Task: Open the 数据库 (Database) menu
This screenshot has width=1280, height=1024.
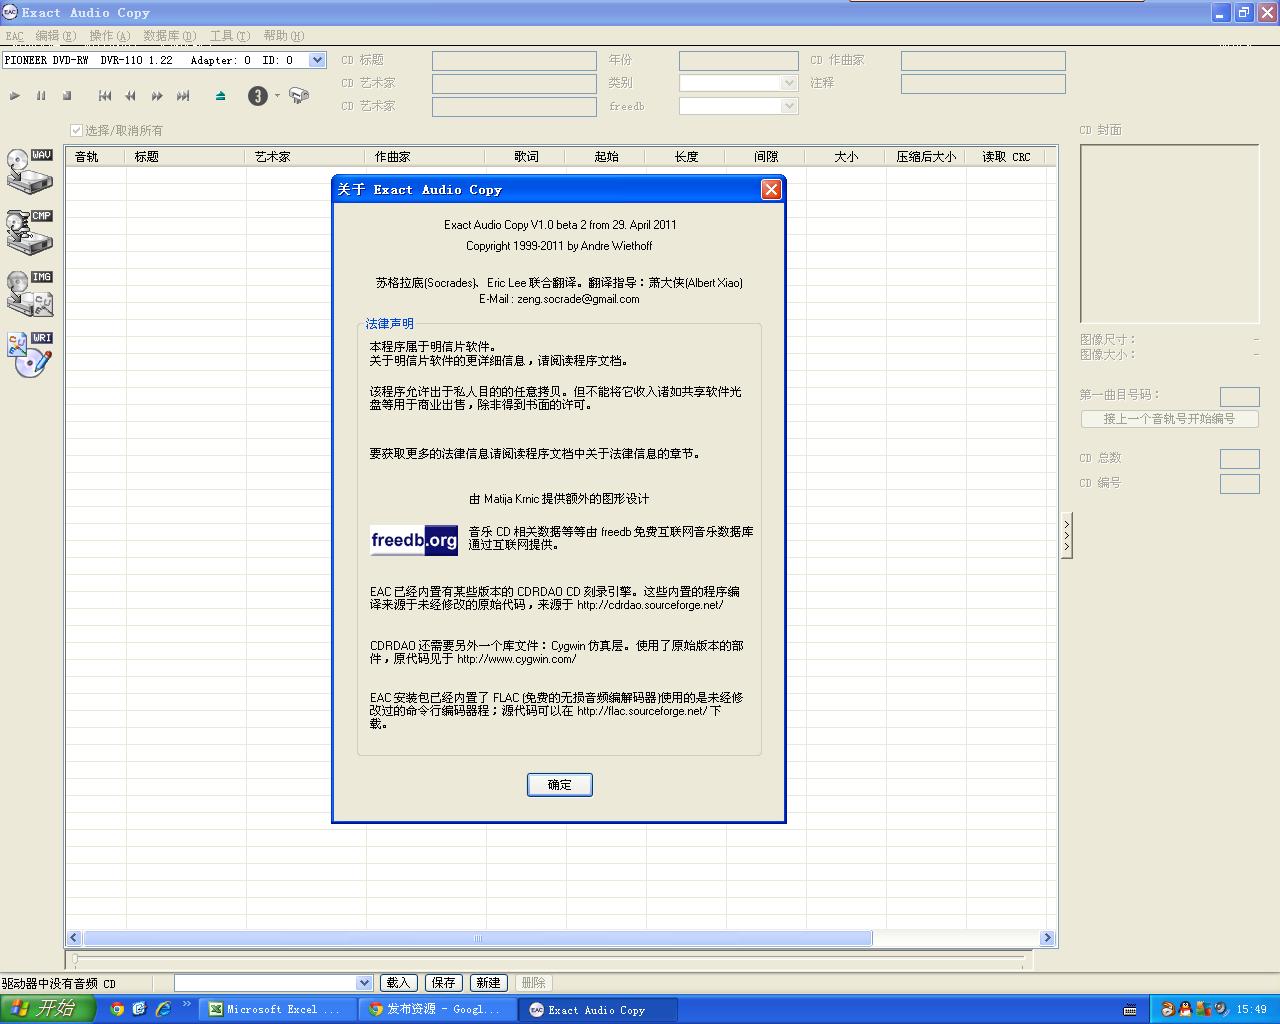Action: 169,36
